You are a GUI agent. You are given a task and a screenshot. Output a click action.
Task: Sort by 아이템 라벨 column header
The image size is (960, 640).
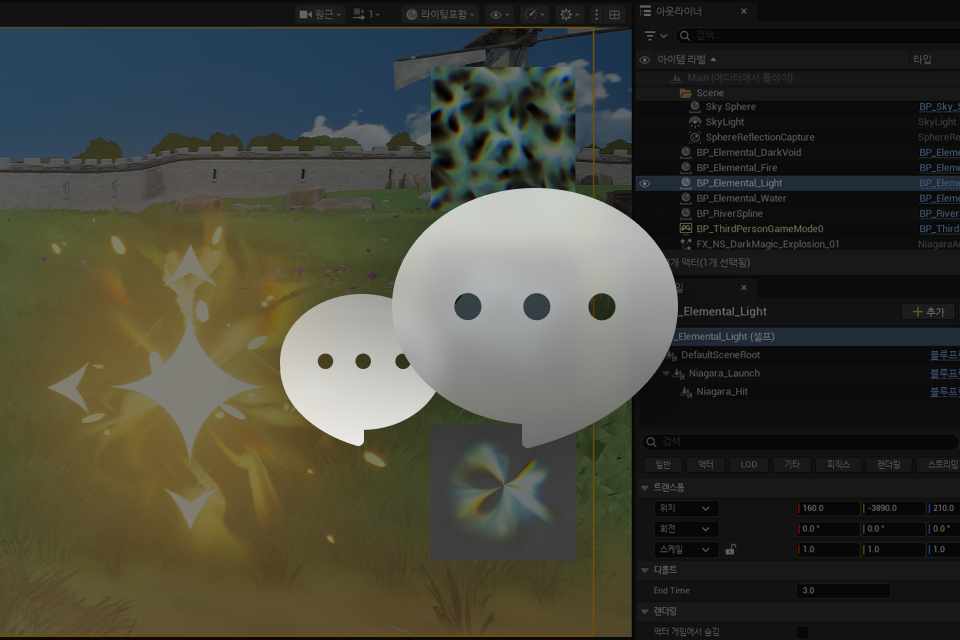(686, 59)
